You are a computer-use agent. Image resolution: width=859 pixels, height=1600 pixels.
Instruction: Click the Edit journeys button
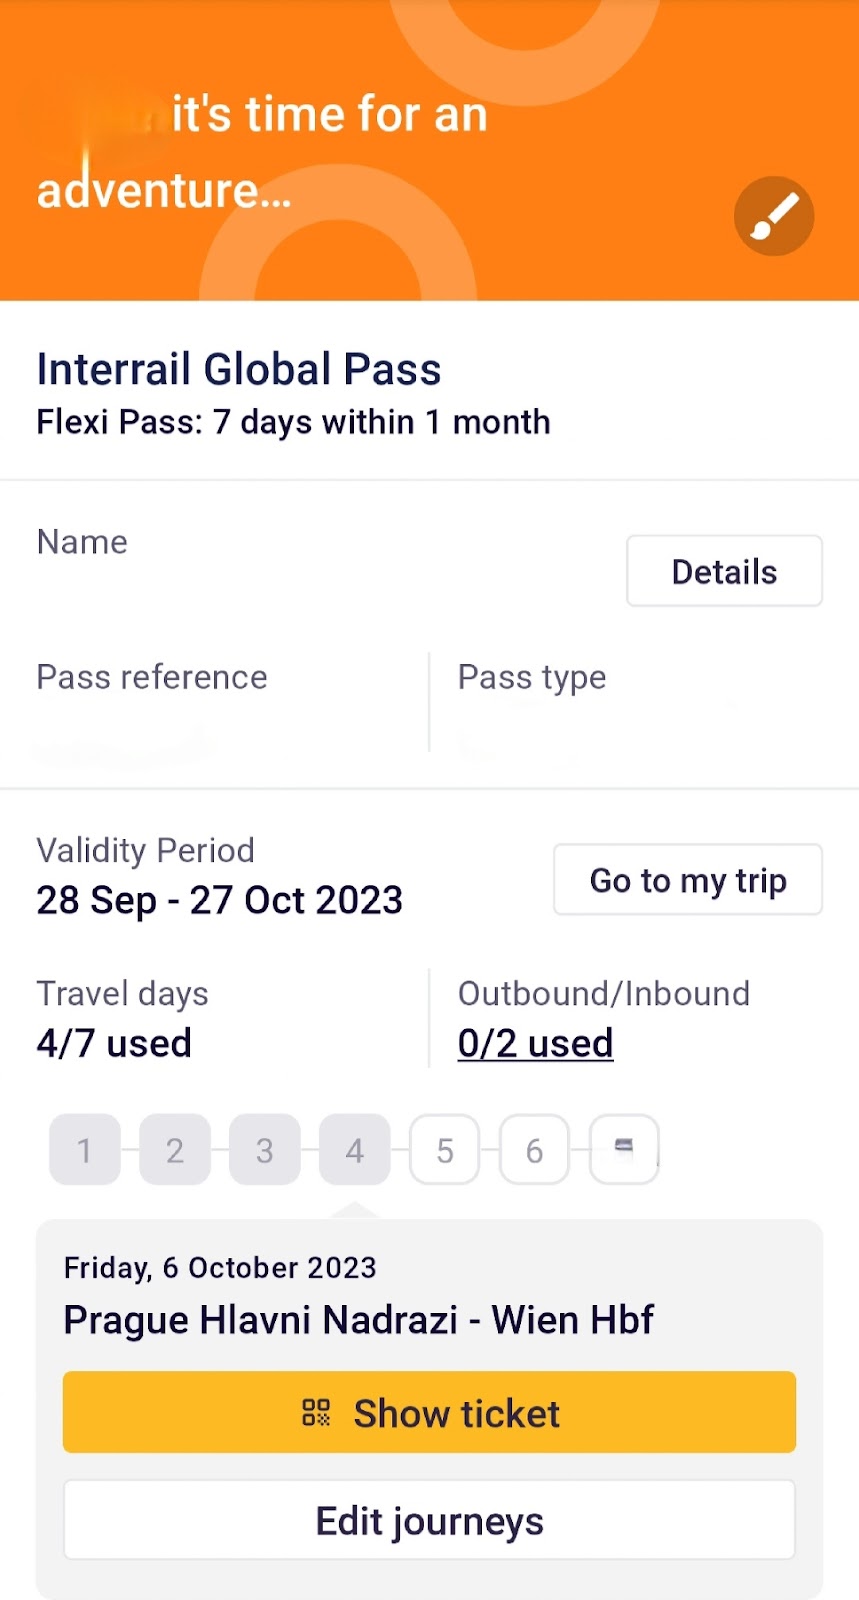429,1520
